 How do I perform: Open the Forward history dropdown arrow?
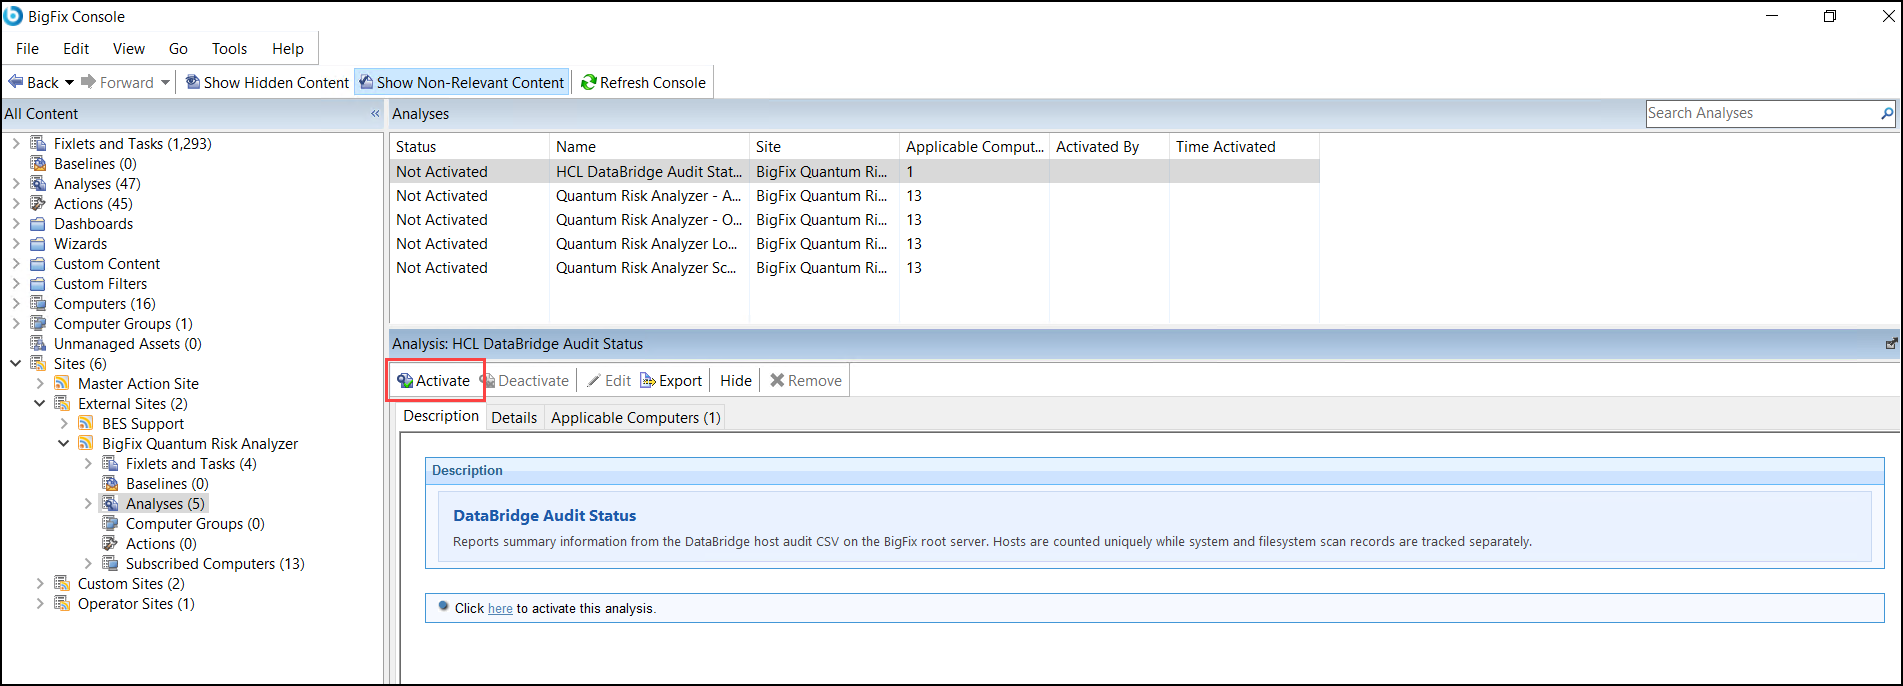click(x=164, y=83)
